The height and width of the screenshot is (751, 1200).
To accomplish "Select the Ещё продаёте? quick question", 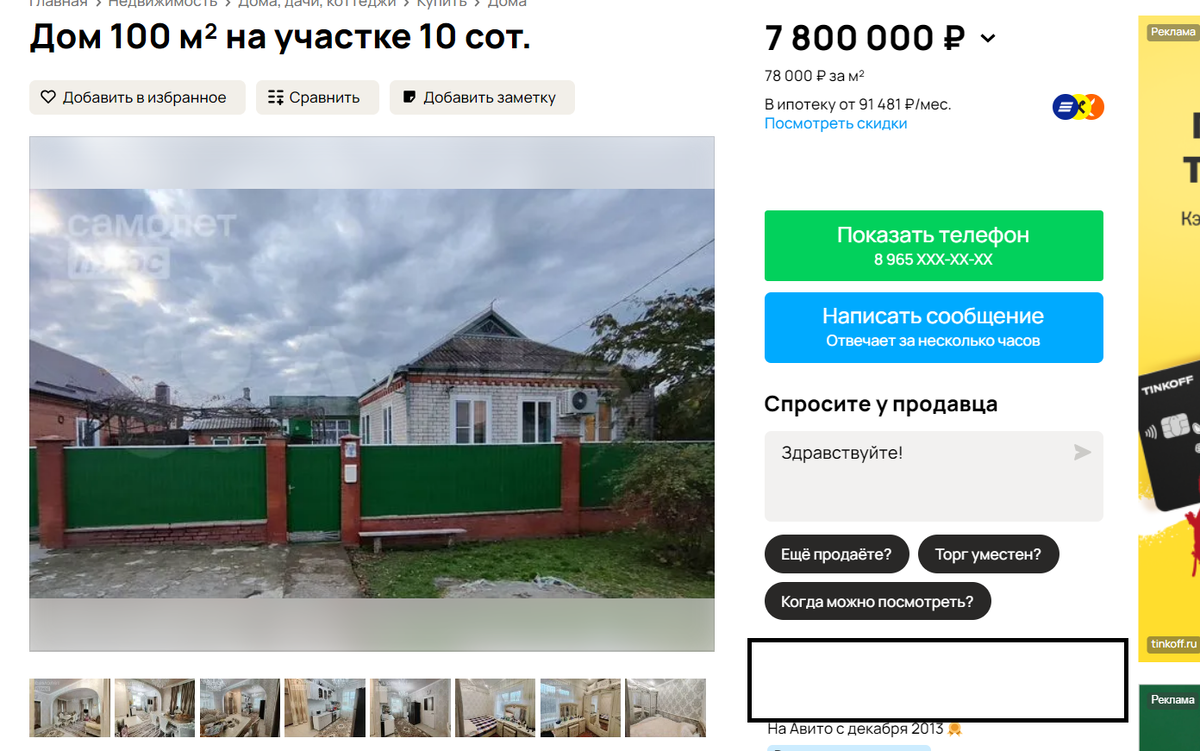I will (836, 554).
